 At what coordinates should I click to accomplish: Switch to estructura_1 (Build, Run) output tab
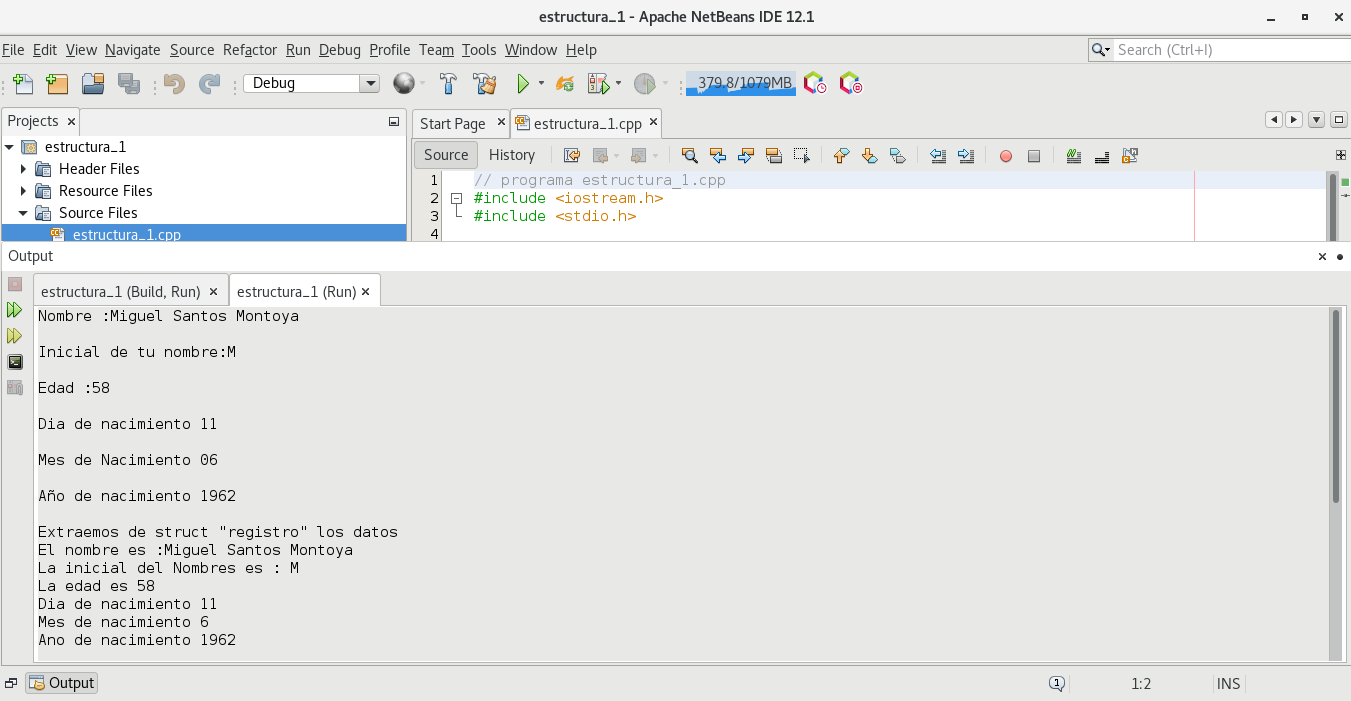point(120,292)
